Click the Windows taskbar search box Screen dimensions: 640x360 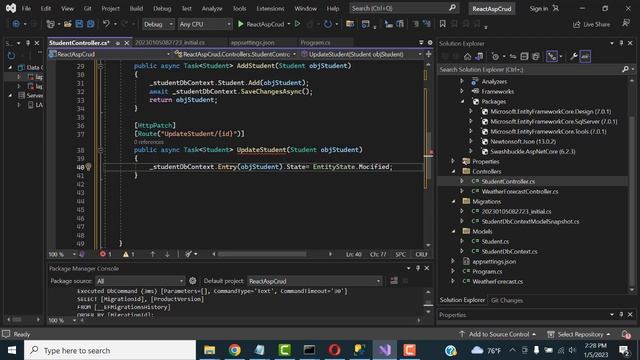pos(110,350)
